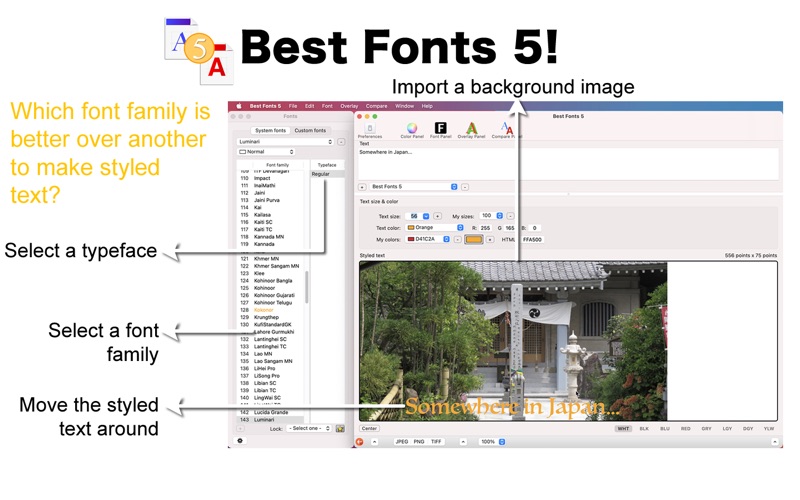Choose the PNG export format
Viewport: 800px width, 500px height.
[419, 441]
